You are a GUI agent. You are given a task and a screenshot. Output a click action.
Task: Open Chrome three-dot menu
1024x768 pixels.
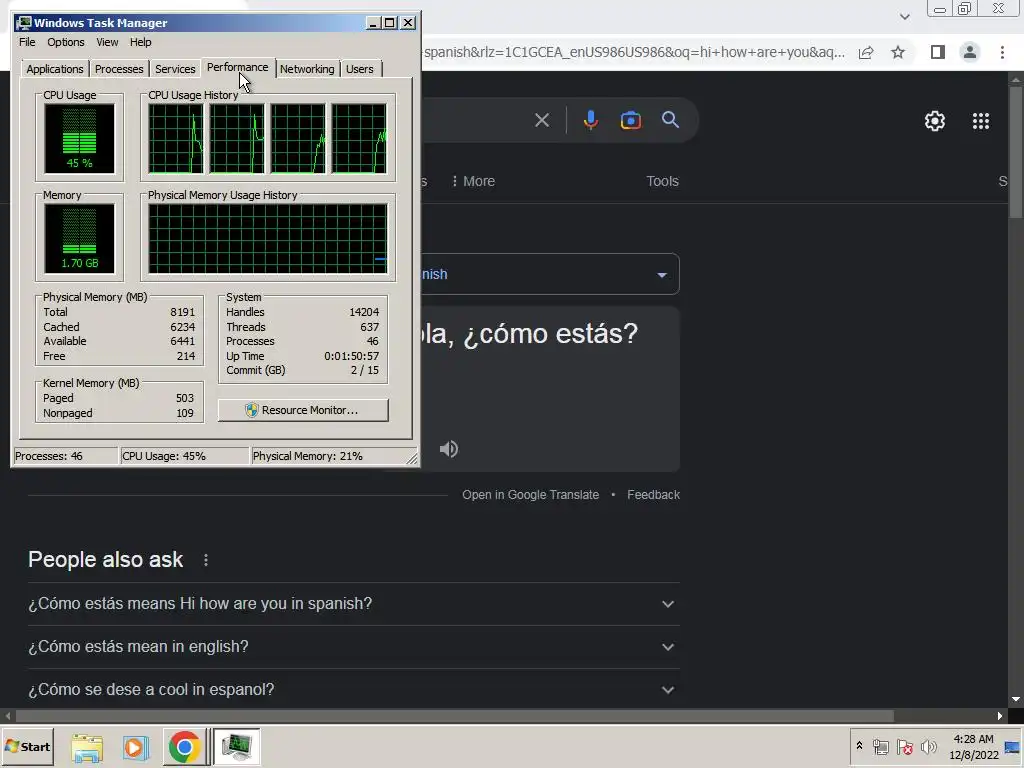pos(1002,52)
